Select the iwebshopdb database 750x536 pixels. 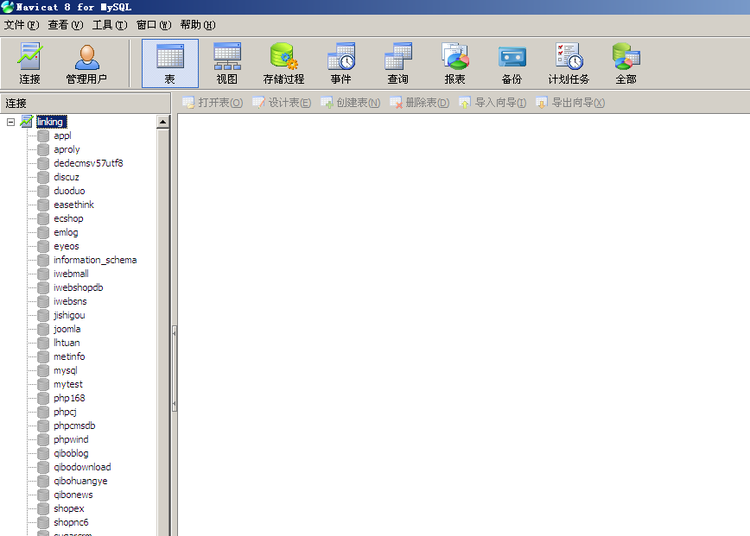78,288
